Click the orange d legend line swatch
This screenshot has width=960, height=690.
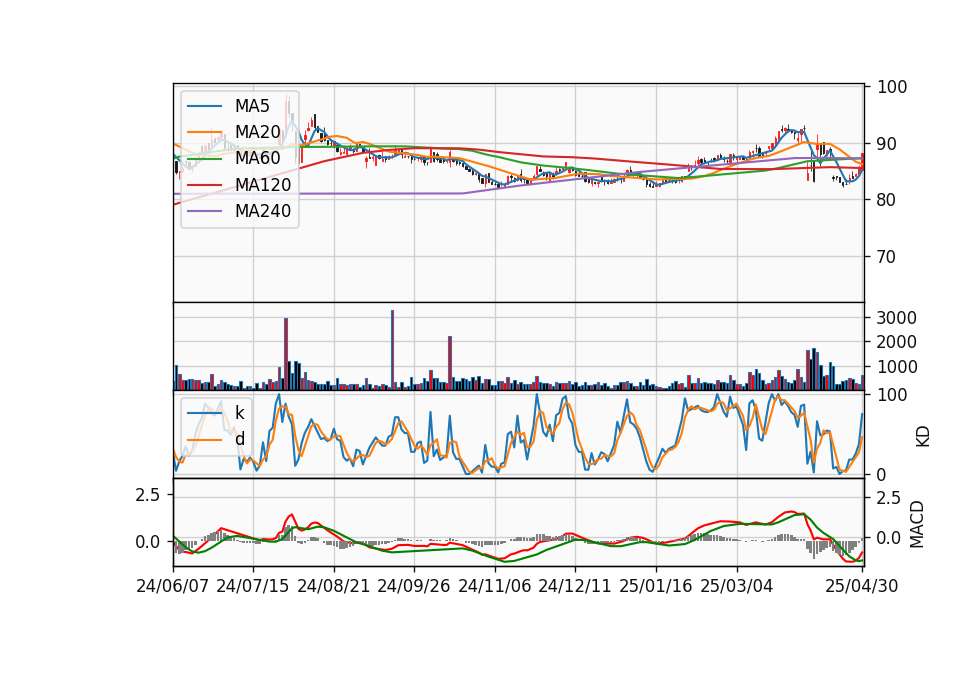[204, 440]
